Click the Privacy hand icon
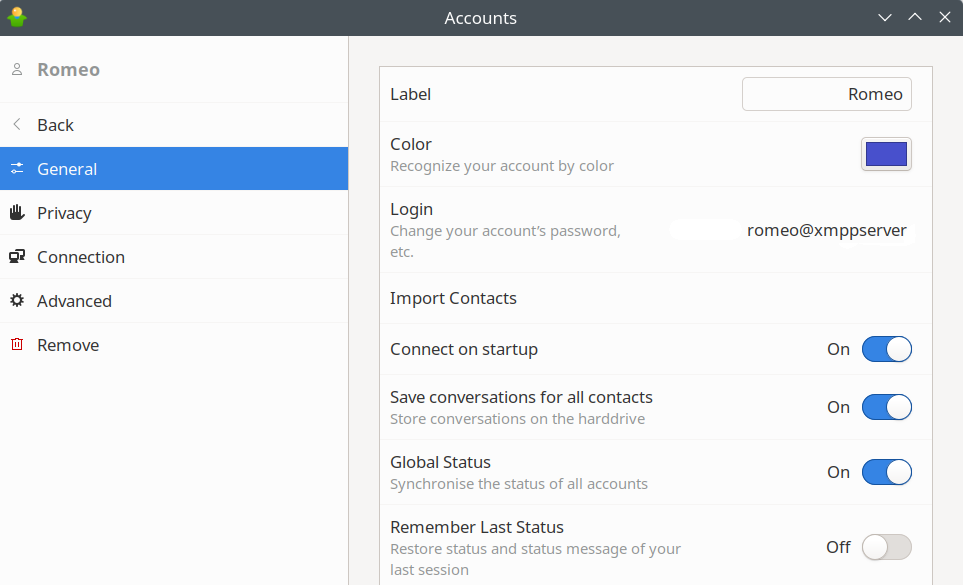This screenshot has height=585, width=963. click(x=17, y=212)
